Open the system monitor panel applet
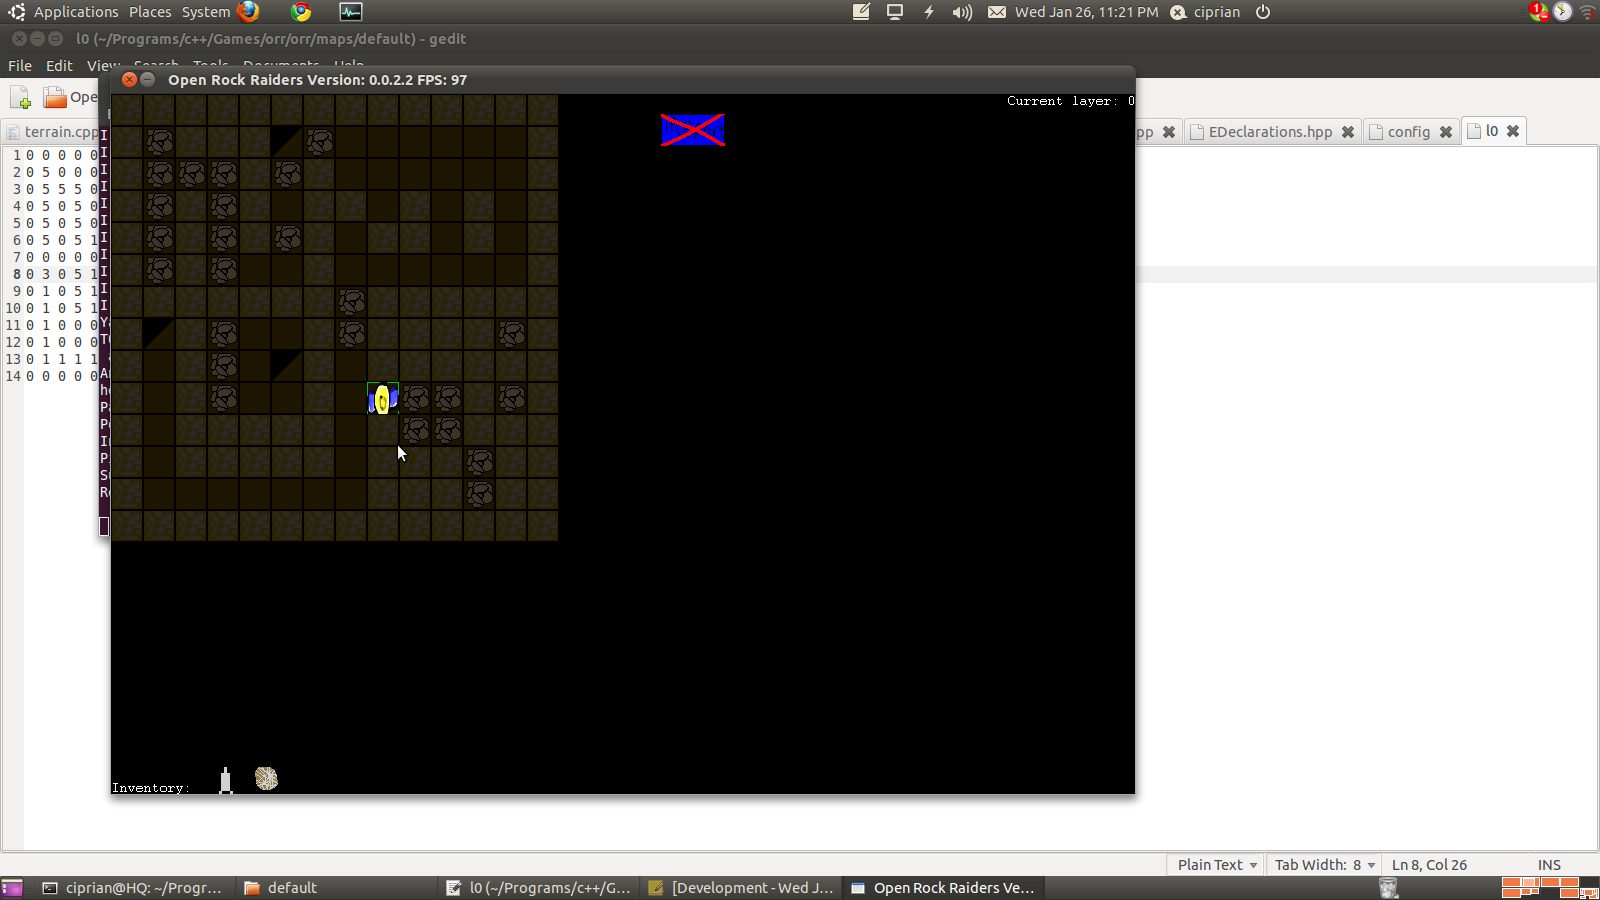 click(x=351, y=12)
